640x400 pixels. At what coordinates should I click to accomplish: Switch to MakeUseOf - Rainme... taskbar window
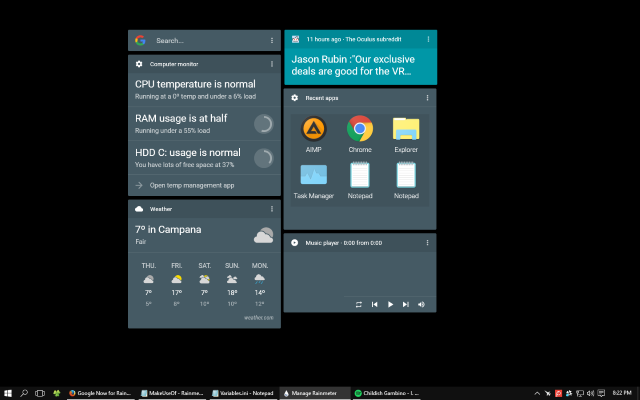click(172, 393)
